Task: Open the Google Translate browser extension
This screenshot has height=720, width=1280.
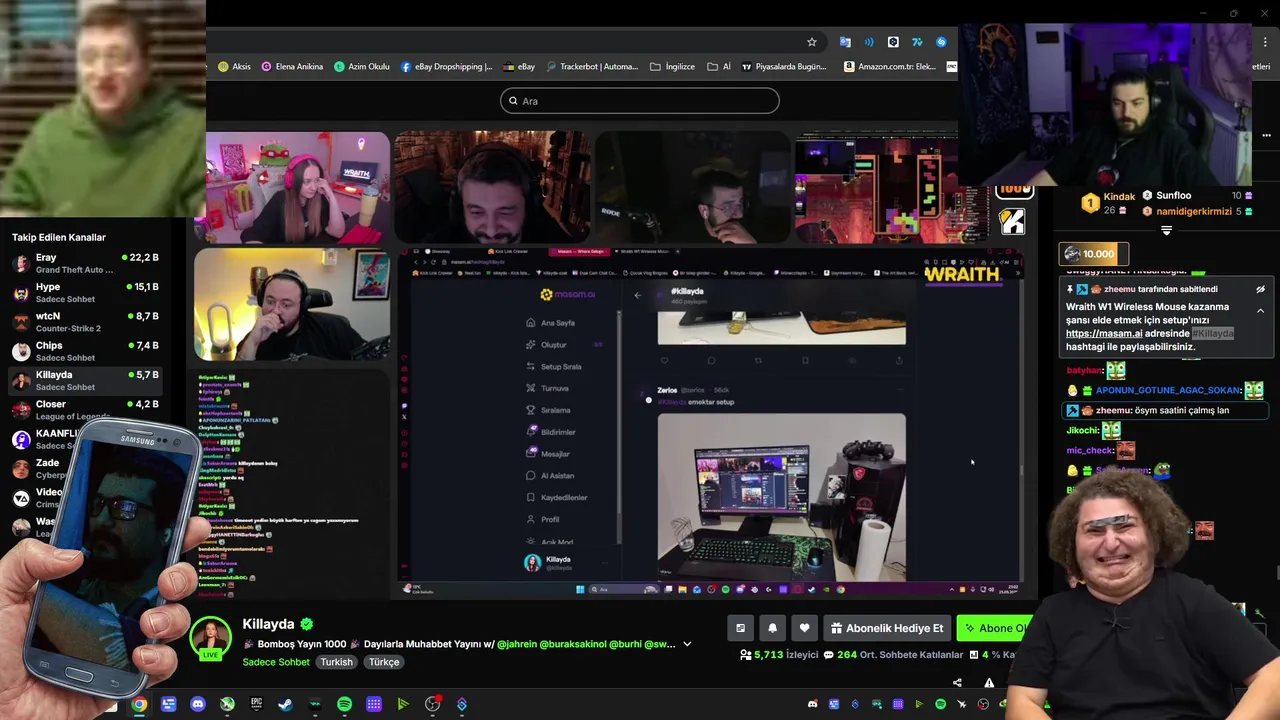Action: [845, 42]
